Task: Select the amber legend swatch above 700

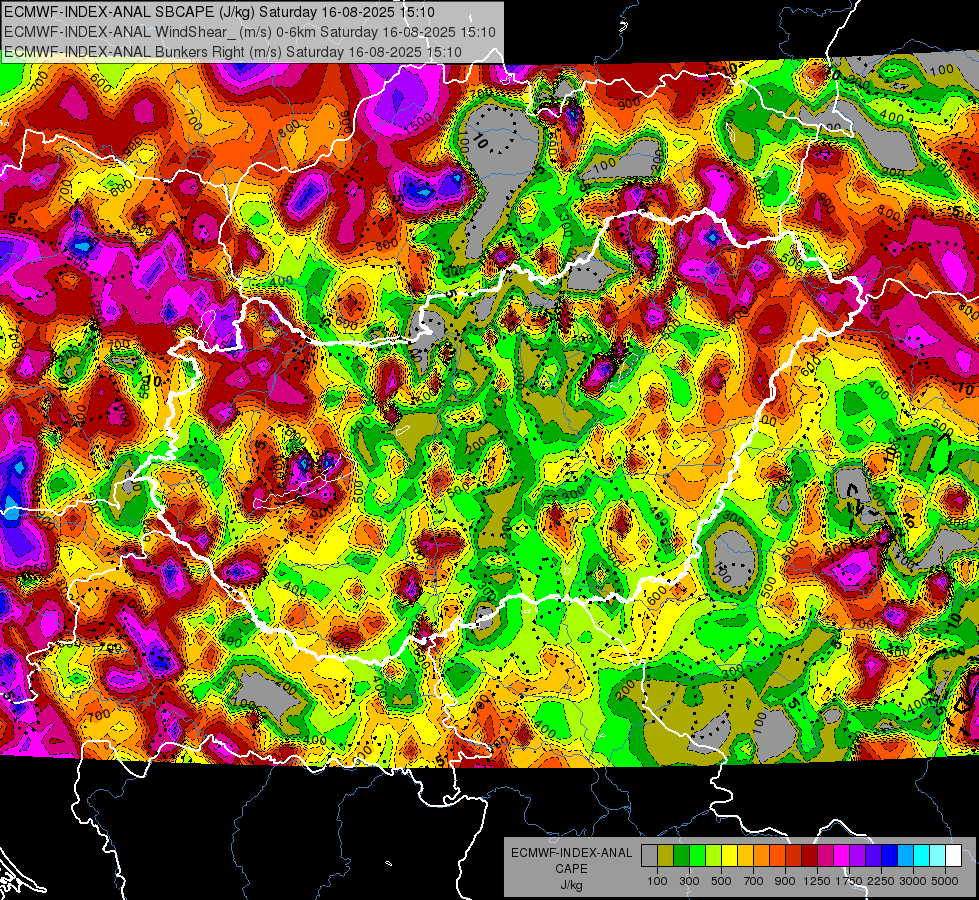Action: [745, 855]
